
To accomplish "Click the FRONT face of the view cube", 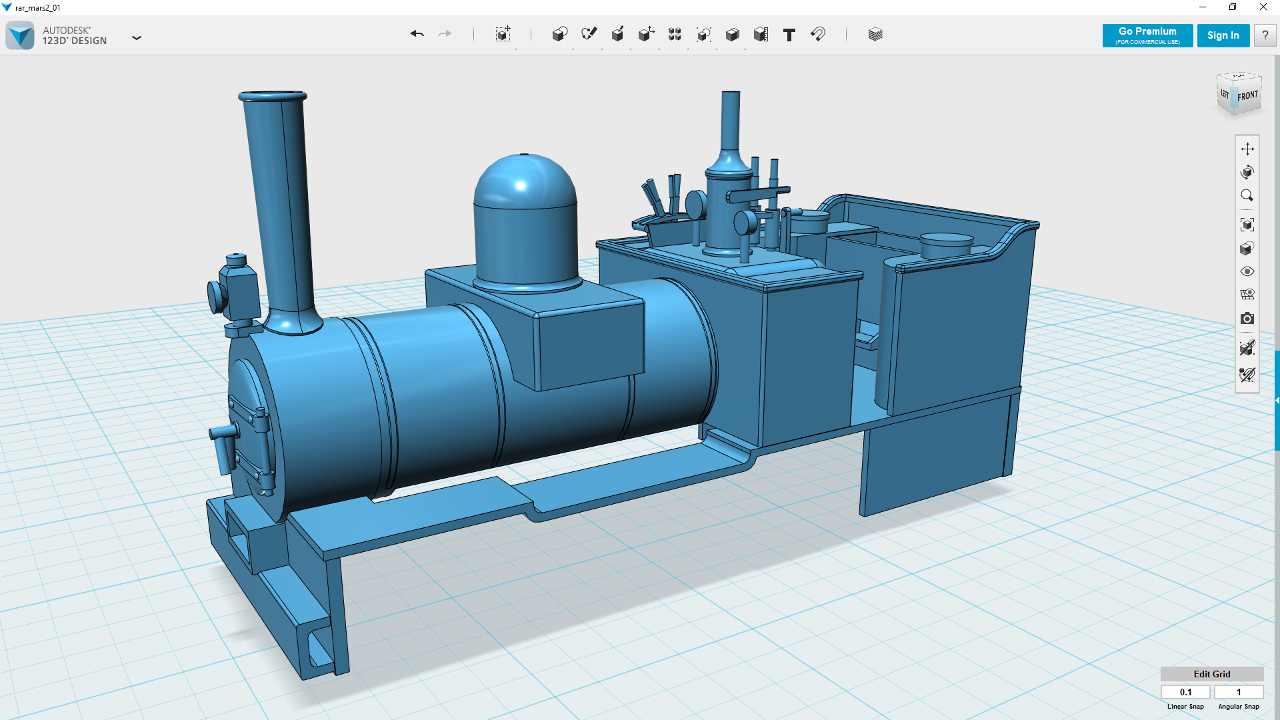I will (1246, 97).
